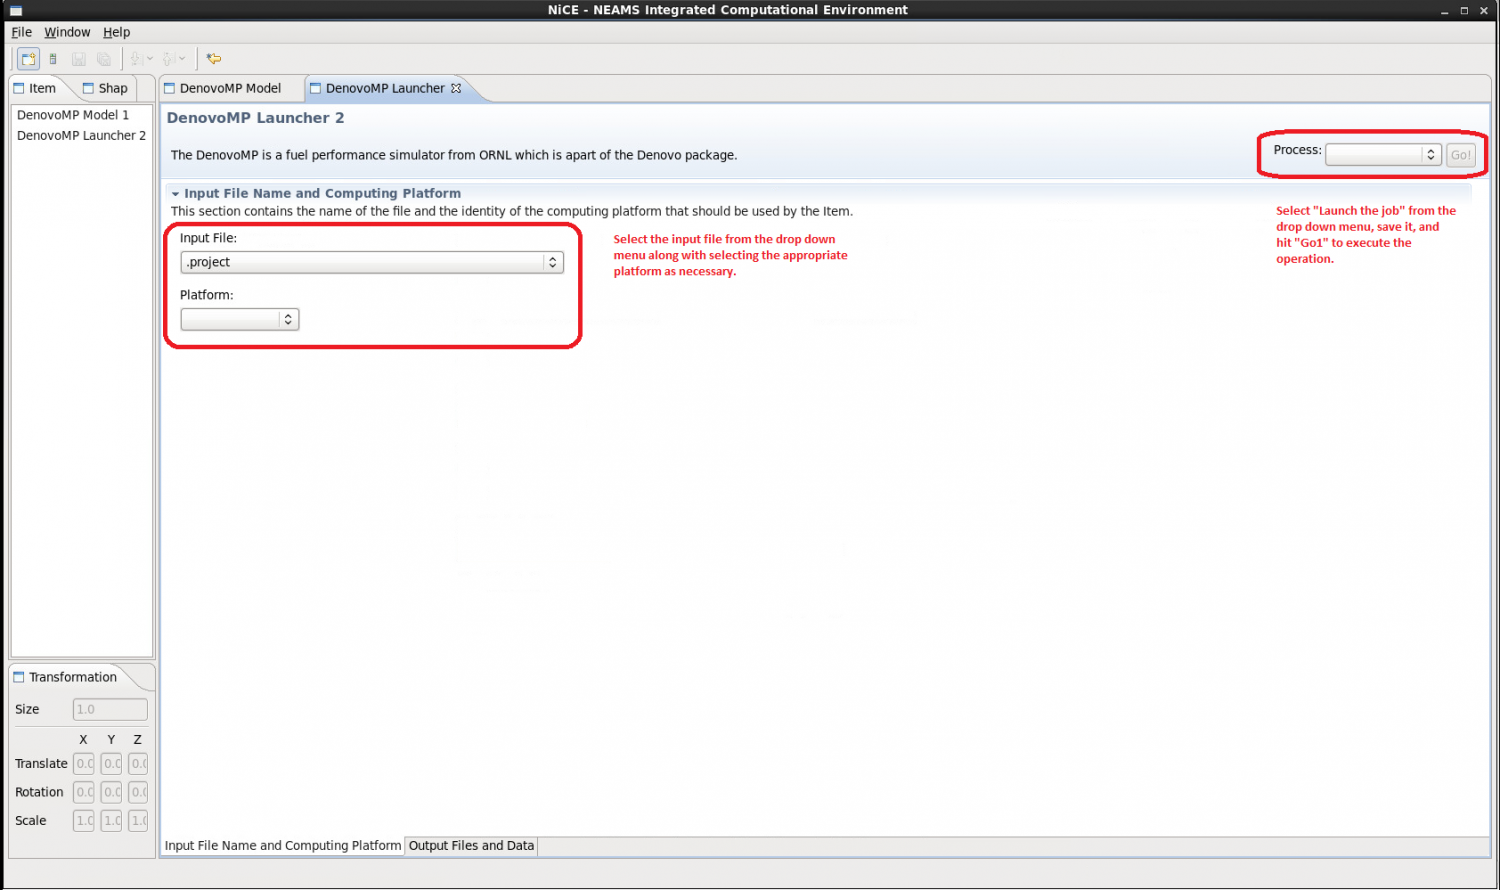Open the Window menu
Screen dimensions: 1500x890
tap(67, 32)
